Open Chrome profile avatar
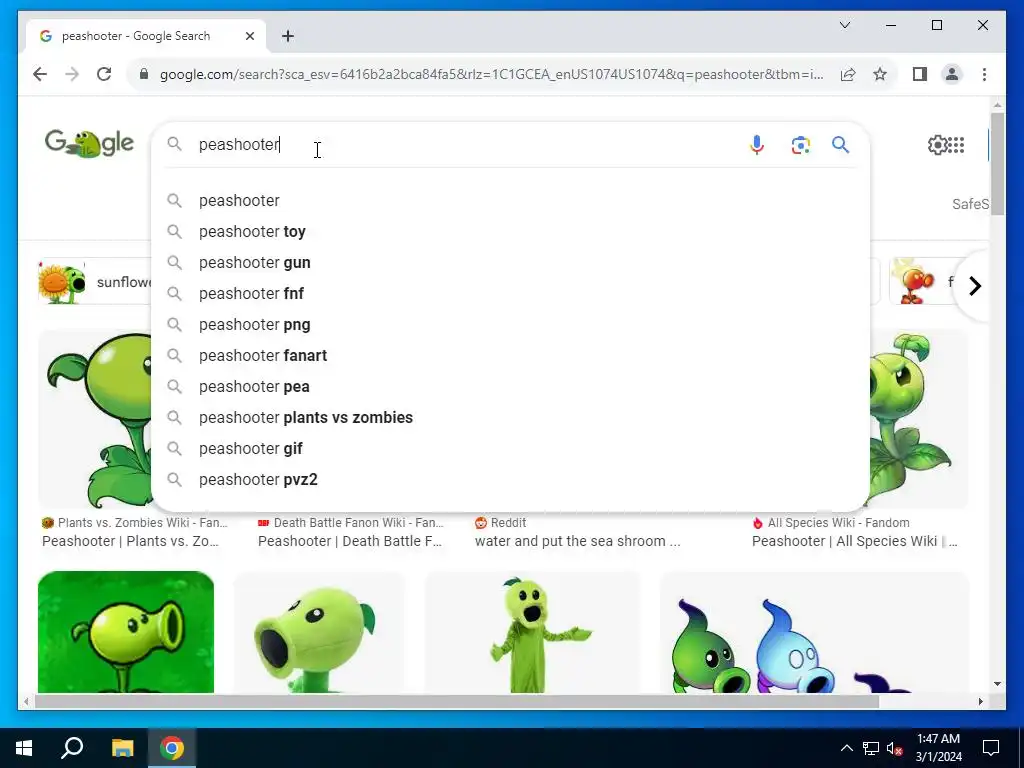This screenshot has width=1024, height=768. (x=952, y=74)
